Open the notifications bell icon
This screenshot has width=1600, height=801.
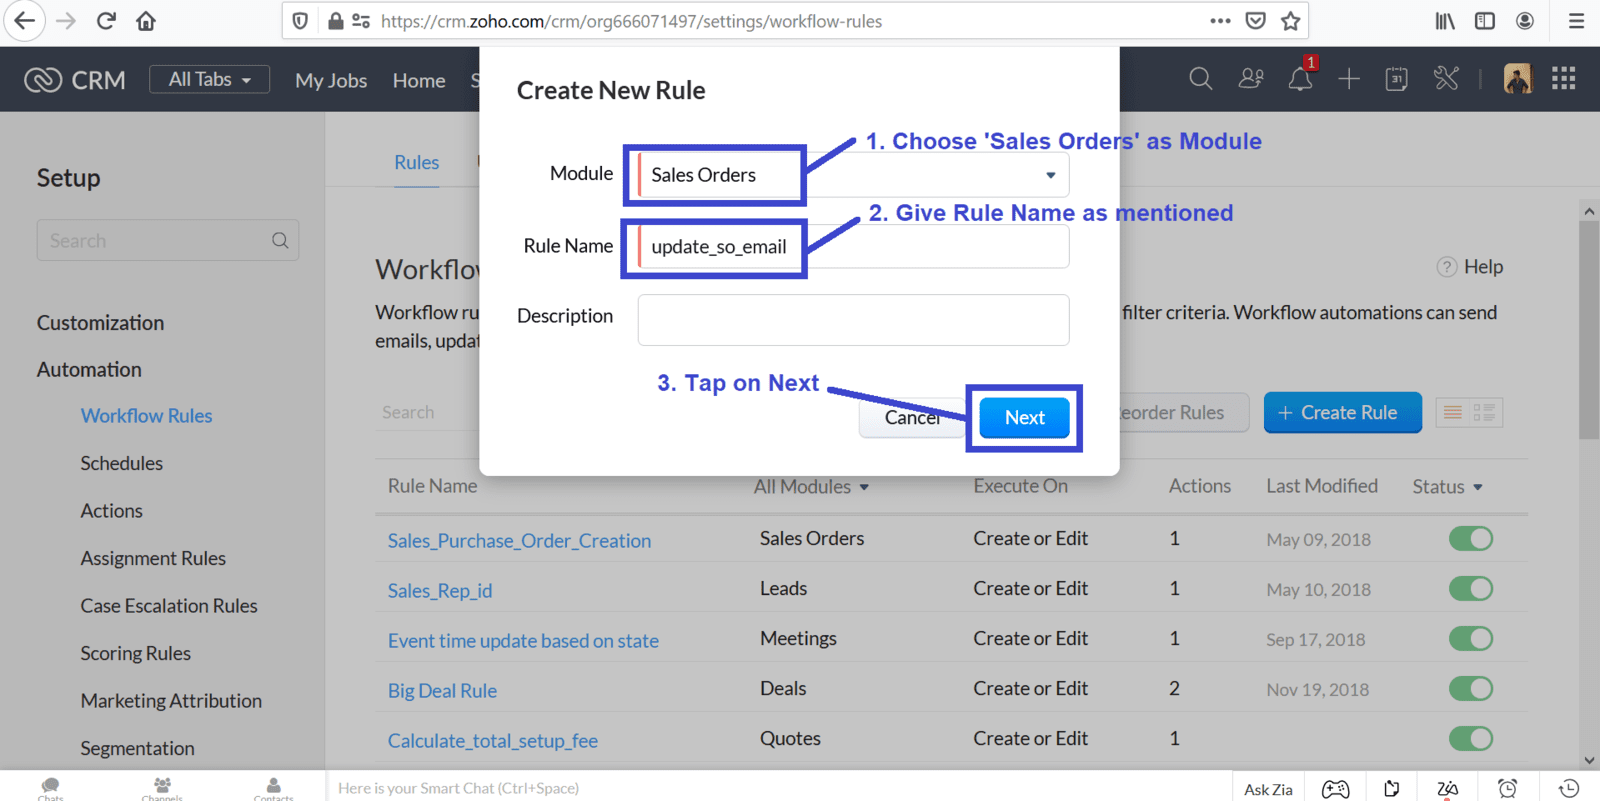coord(1300,79)
